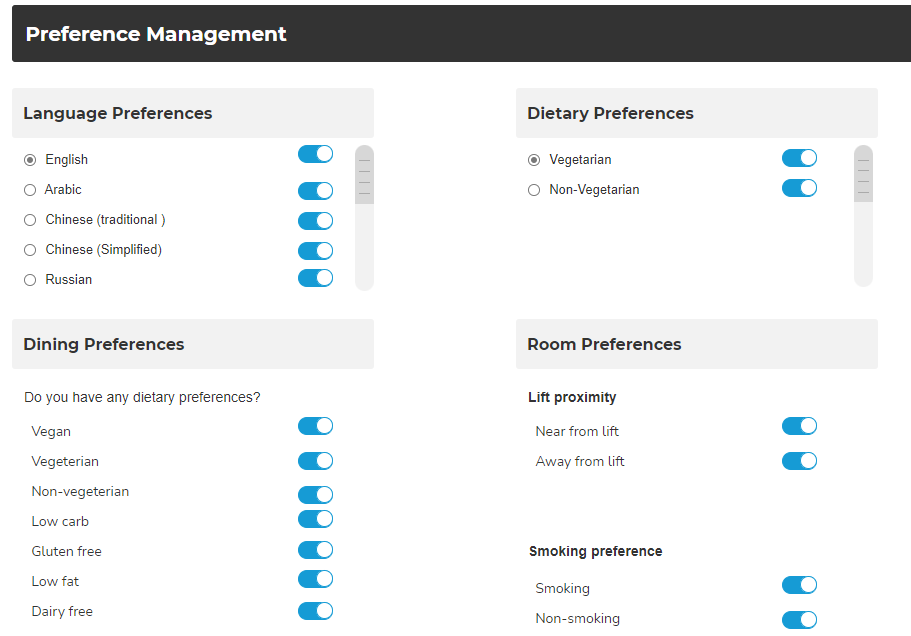Click the Dietary Preferences scrollbar thumb
This screenshot has width=911, height=636.
pyautogui.click(x=863, y=174)
